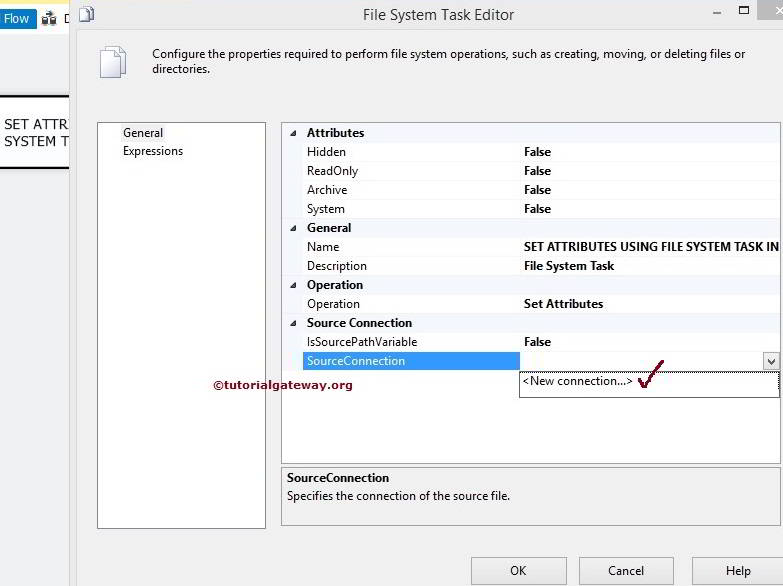Click the False value of the Archive property
Image resolution: width=783 pixels, height=586 pixels.
(x=537, y=190)
